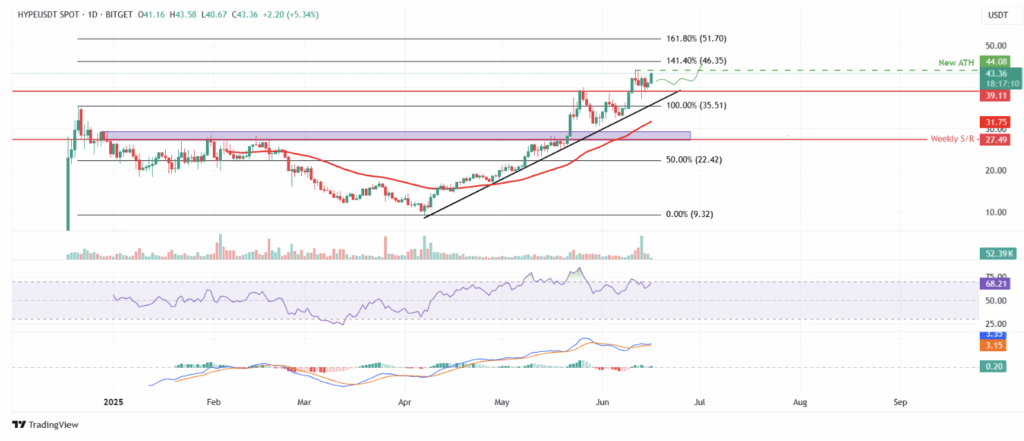The height and width of the screenshot is (441, 1024).
Task: Click the Weekly S/R label
Action: coord(952,140)
